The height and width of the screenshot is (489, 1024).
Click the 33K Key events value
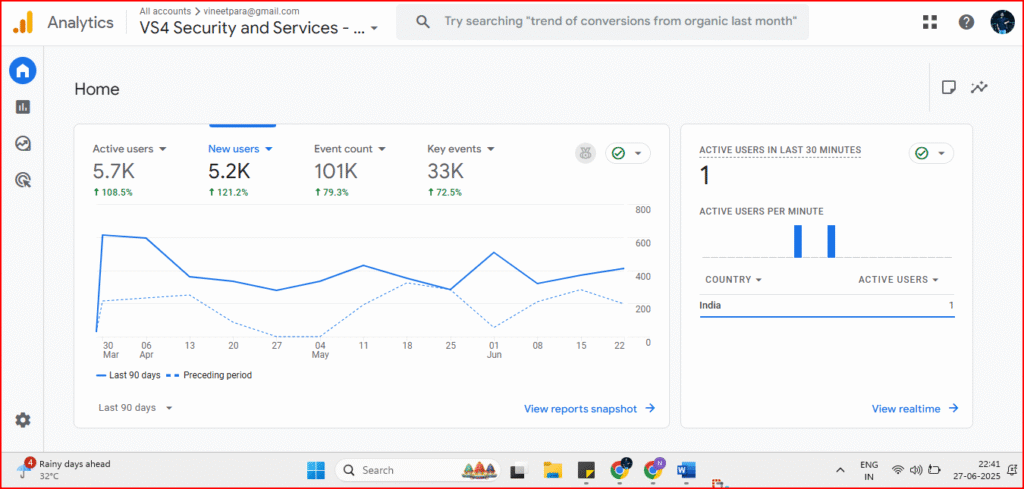click(x=445, y=172)
